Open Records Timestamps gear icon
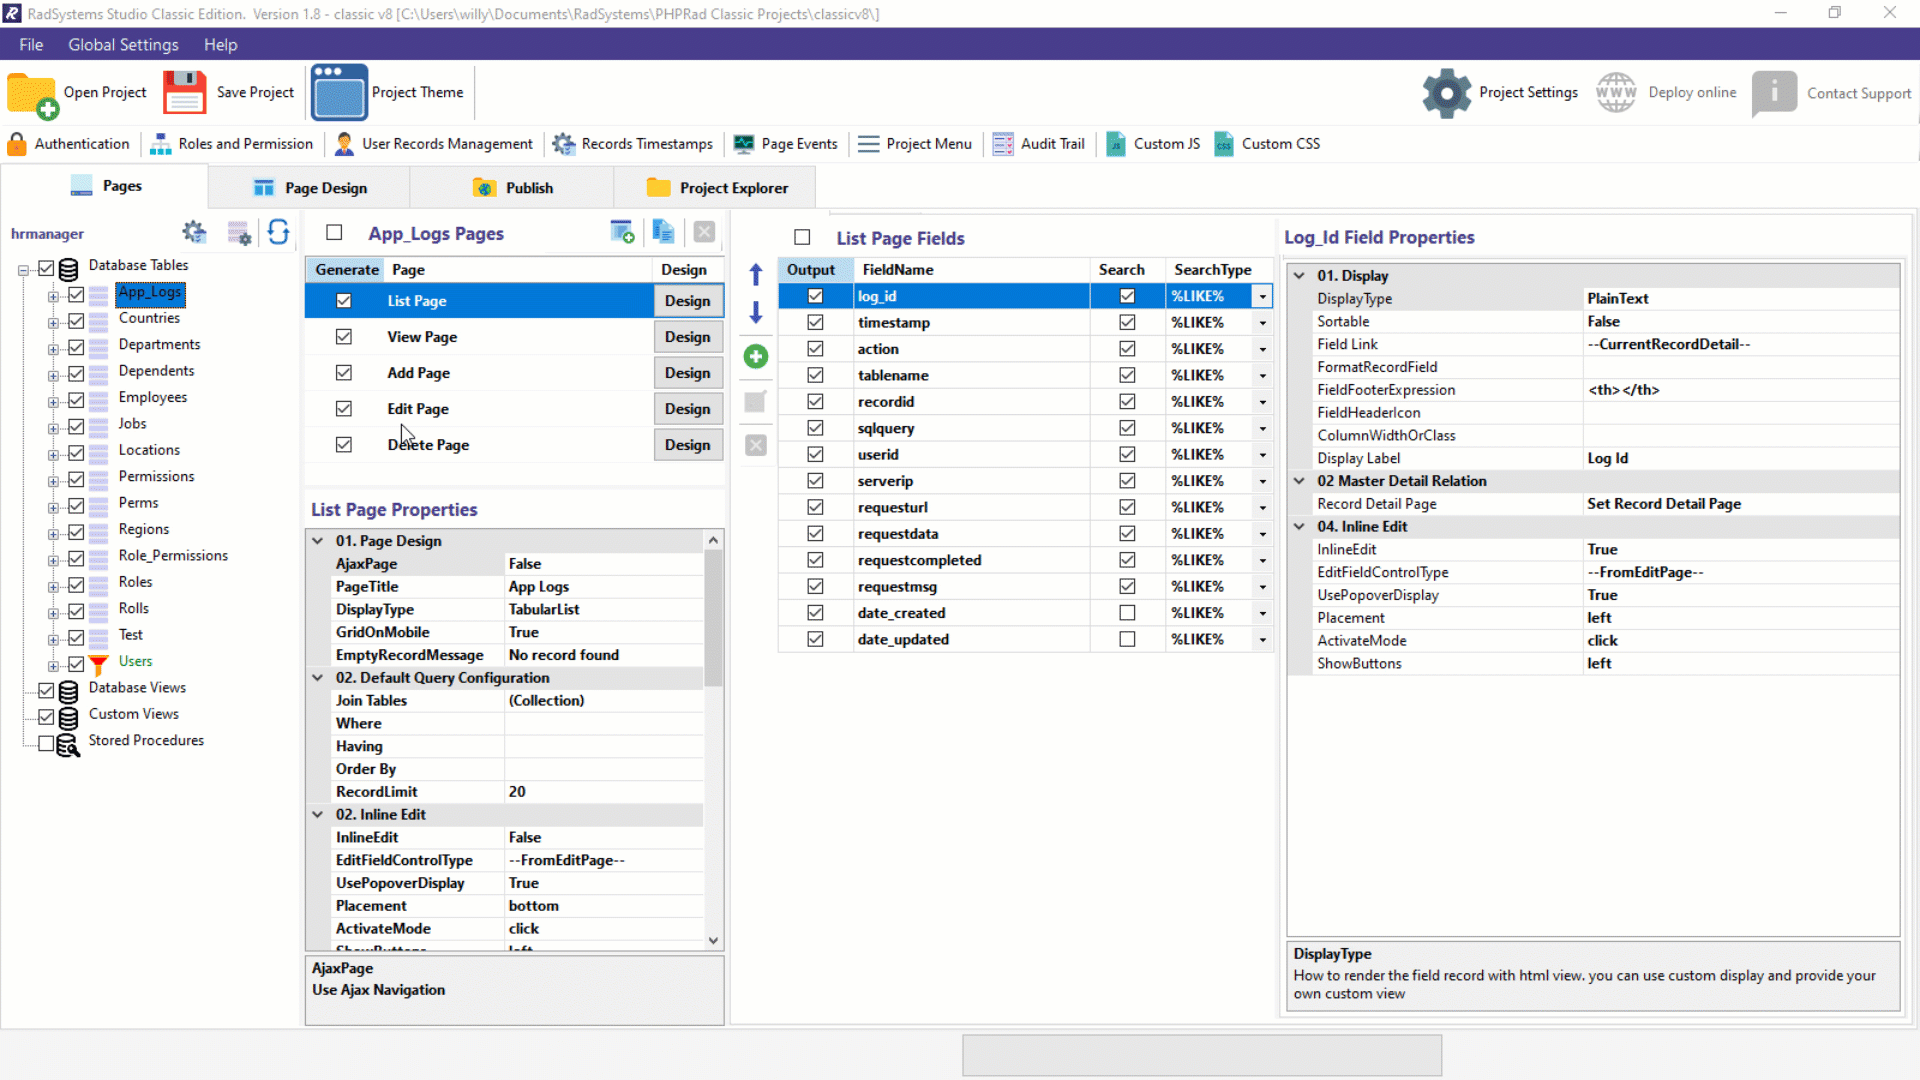 click(x=564, y=144)
